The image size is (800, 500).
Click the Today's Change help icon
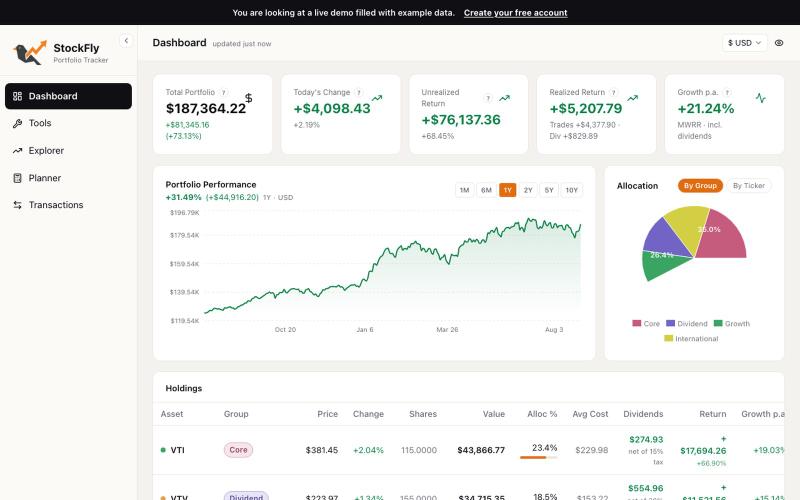point(359,92)
